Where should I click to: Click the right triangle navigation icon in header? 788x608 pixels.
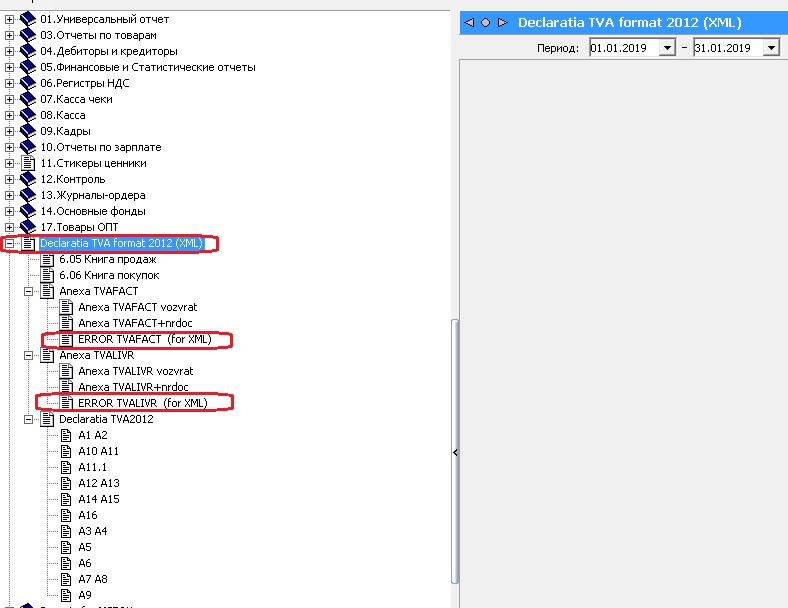[x=503, y=23]
